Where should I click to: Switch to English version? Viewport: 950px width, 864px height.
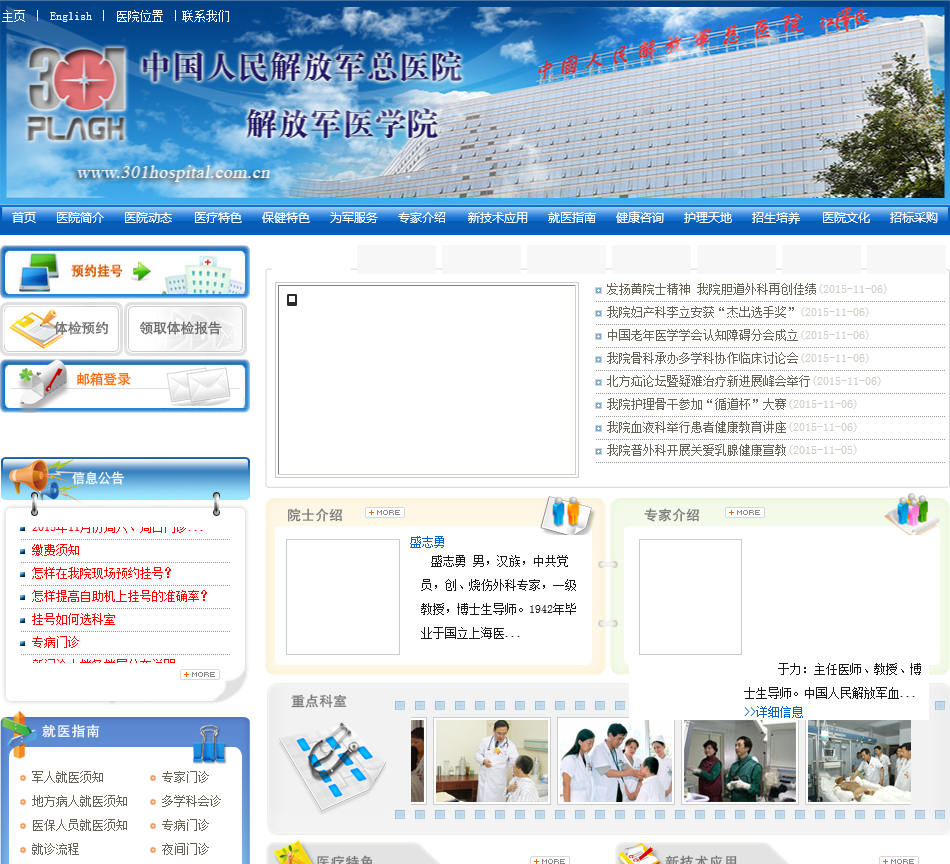click(70, 16)
